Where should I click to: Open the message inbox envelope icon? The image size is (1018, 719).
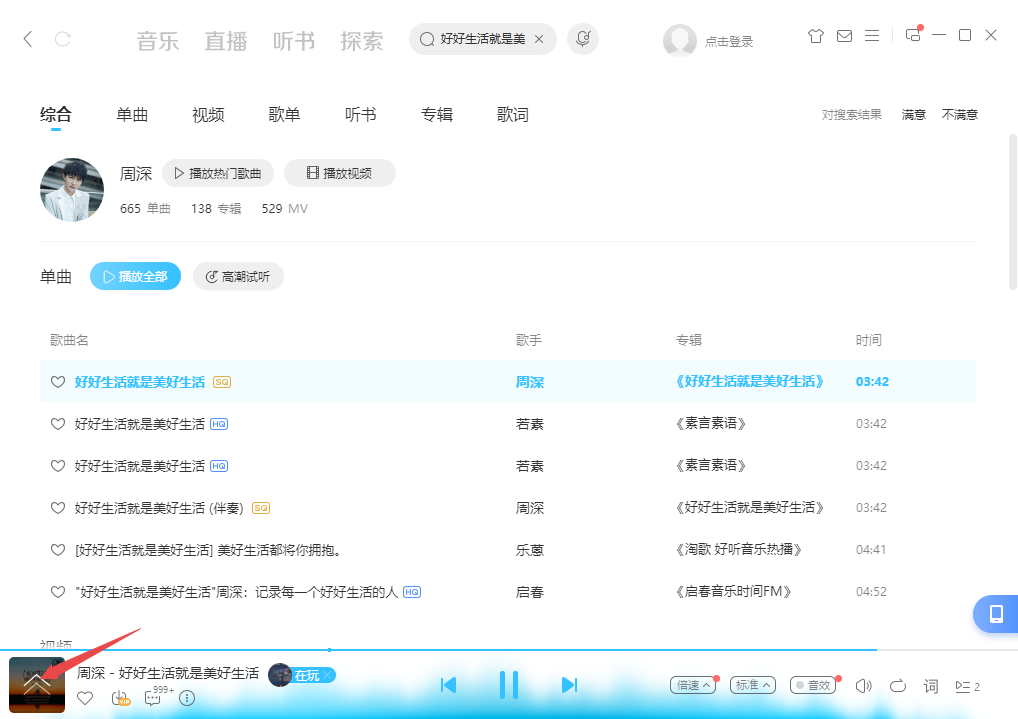(x=844, y=35)
